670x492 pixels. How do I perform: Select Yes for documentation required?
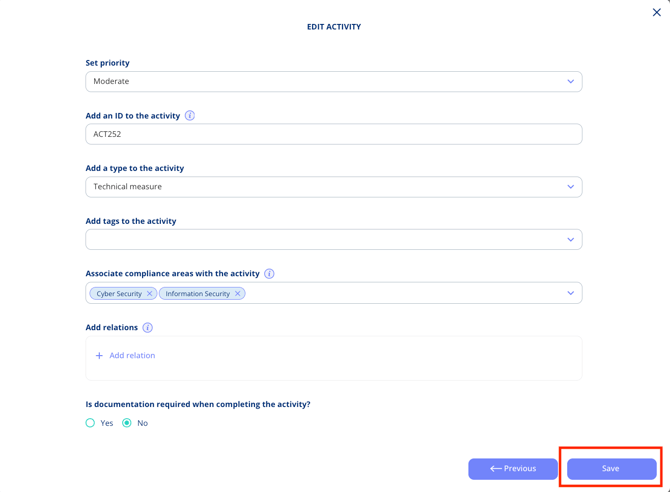point(91,423)
